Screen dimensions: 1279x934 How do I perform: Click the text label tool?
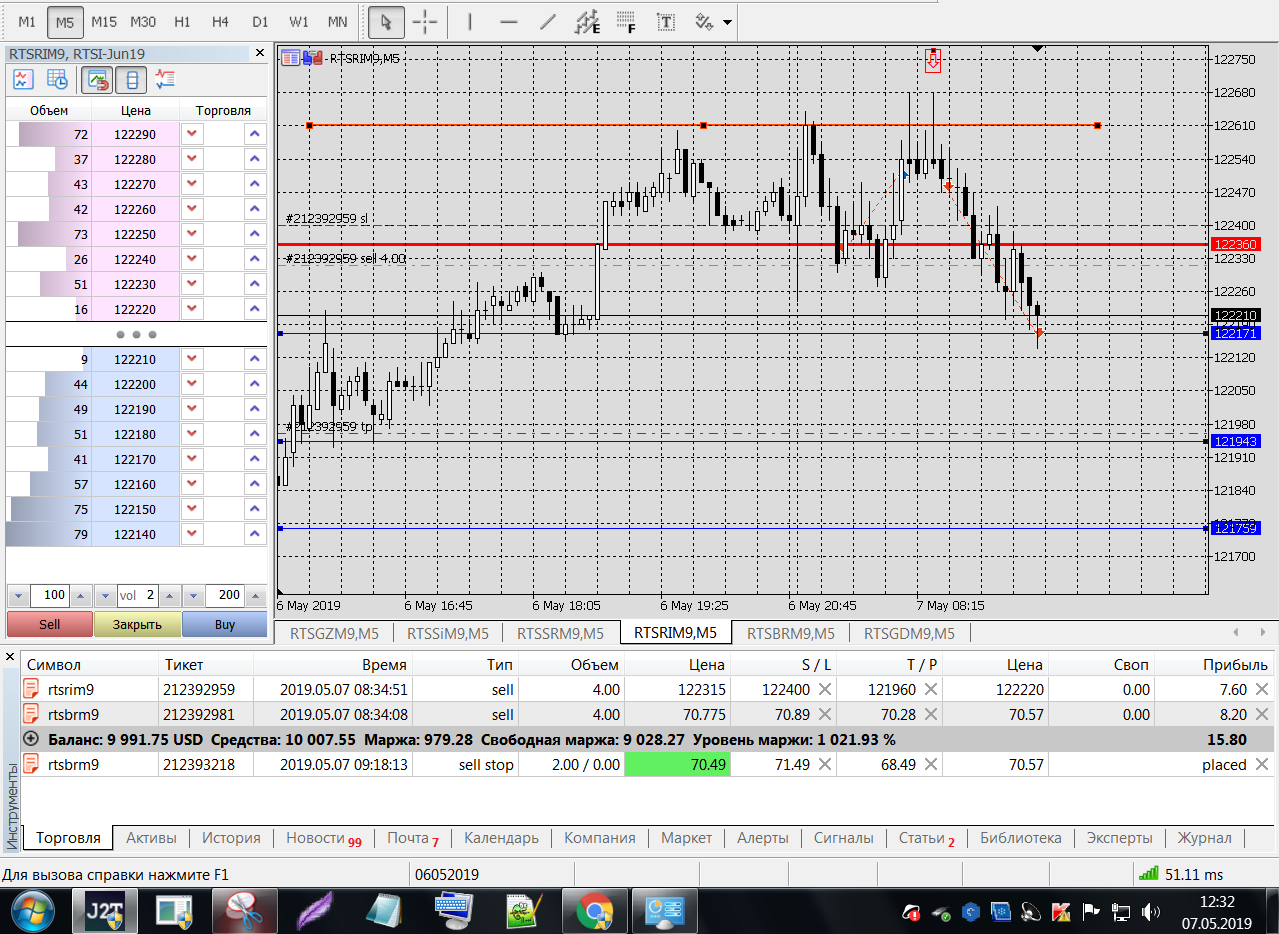(665, 21)
